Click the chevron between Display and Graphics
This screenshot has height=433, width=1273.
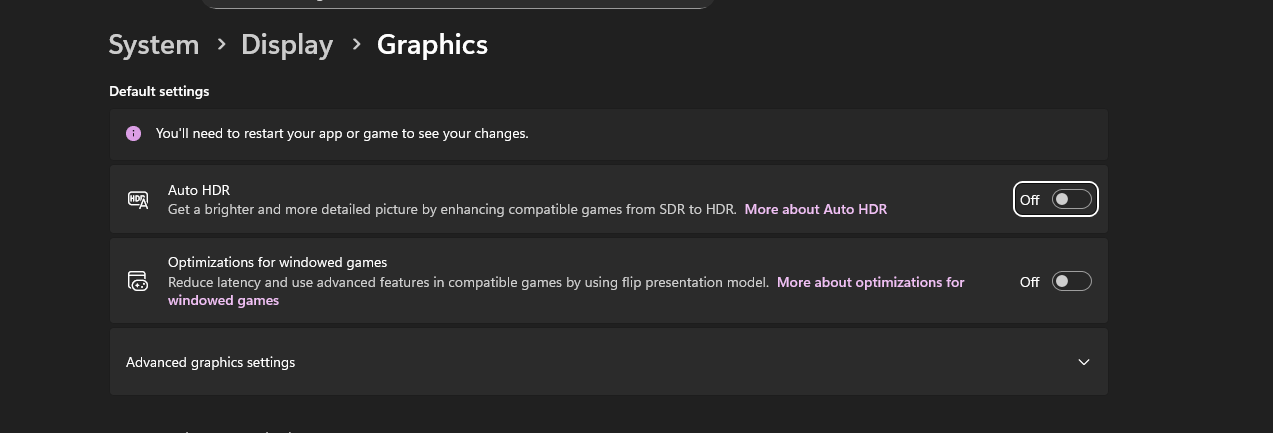pyautogui.click(x=355, y=45)
